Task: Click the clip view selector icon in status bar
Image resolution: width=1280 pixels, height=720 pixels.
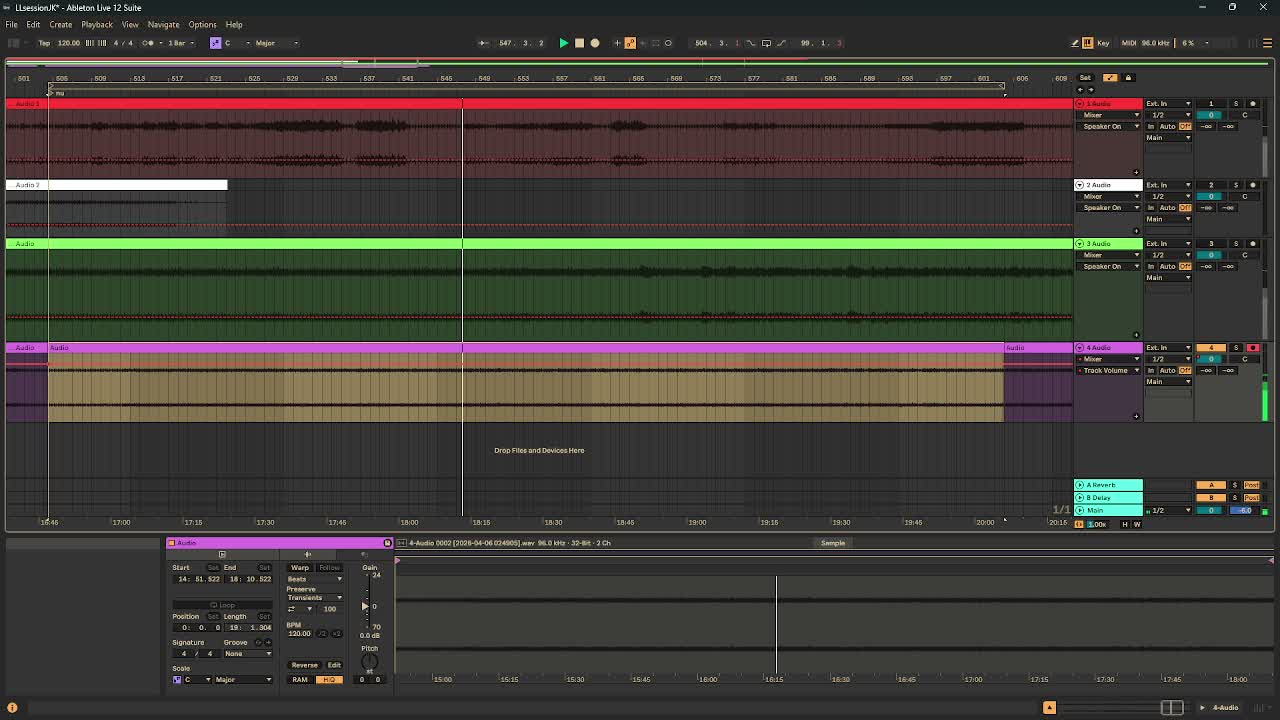Action: [x=1172, y=708]
